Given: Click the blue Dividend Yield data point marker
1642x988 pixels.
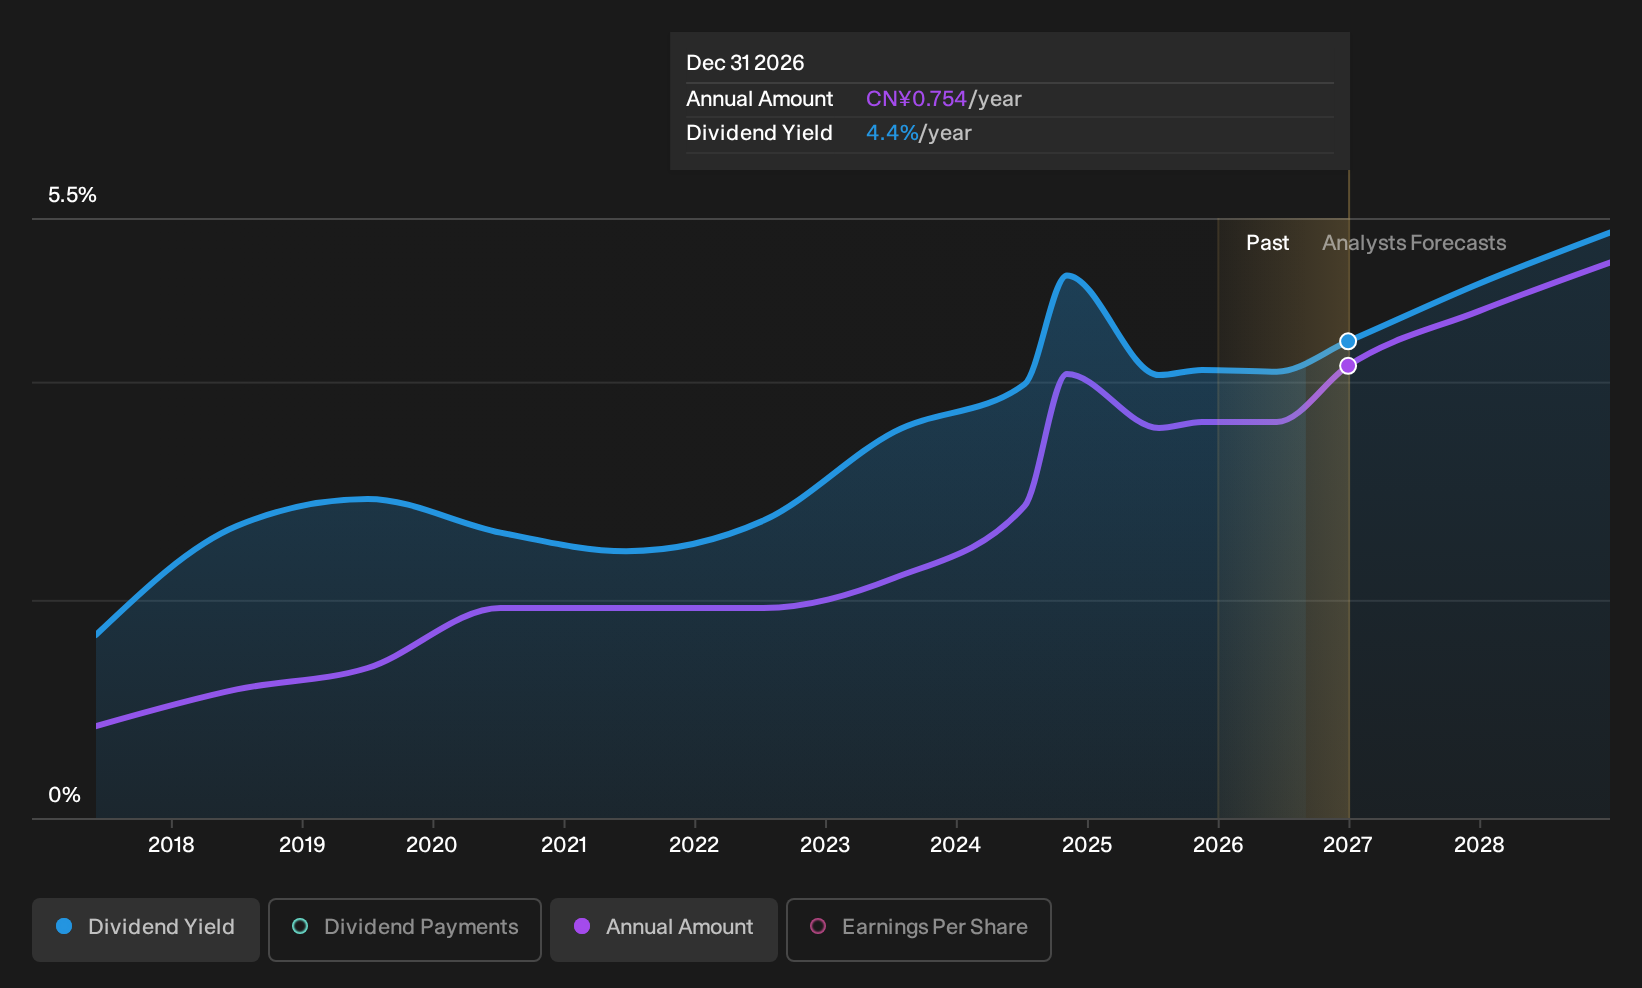Looking at the screenshot, I should [1348, 342].
